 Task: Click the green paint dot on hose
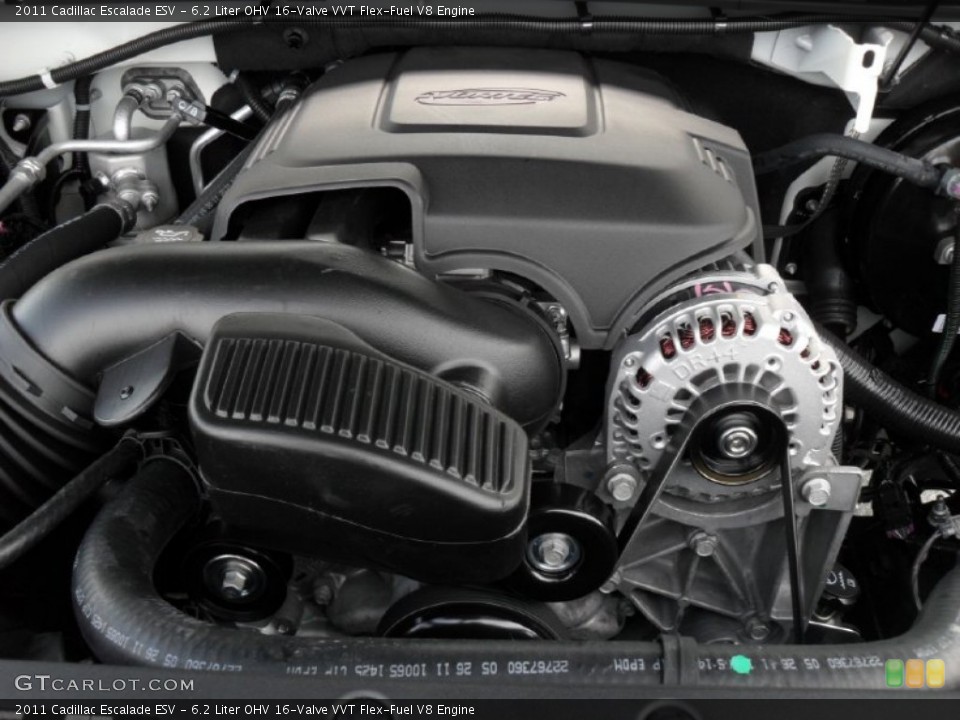tap(740, 664)
